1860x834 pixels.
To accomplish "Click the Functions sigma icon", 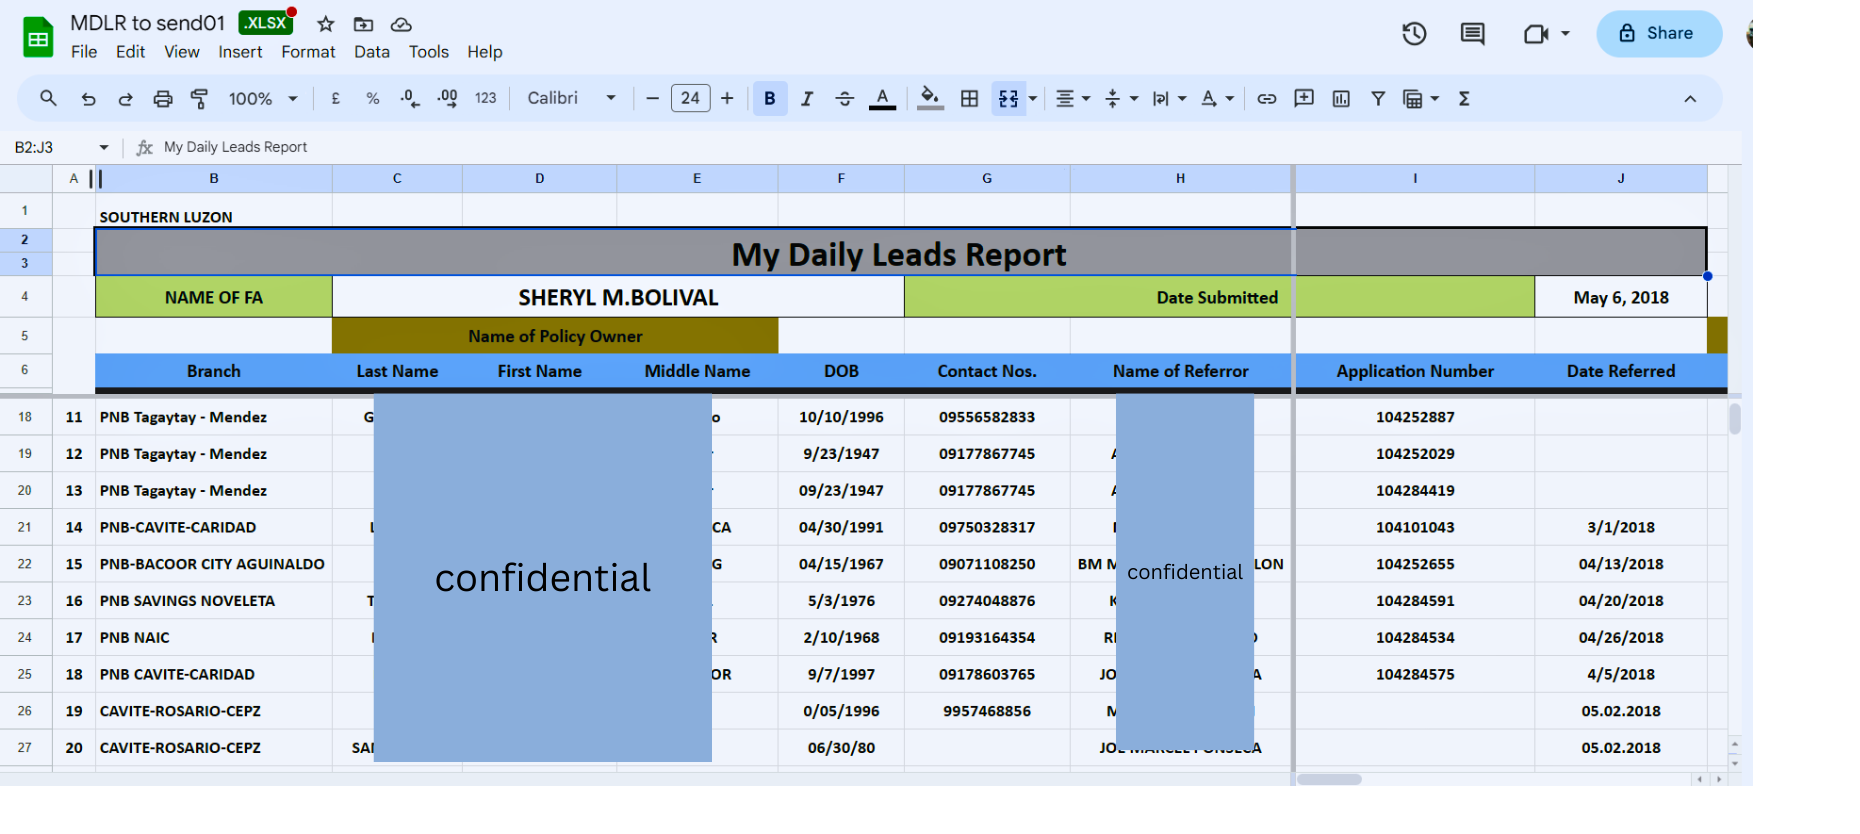I will [1464, 98].
